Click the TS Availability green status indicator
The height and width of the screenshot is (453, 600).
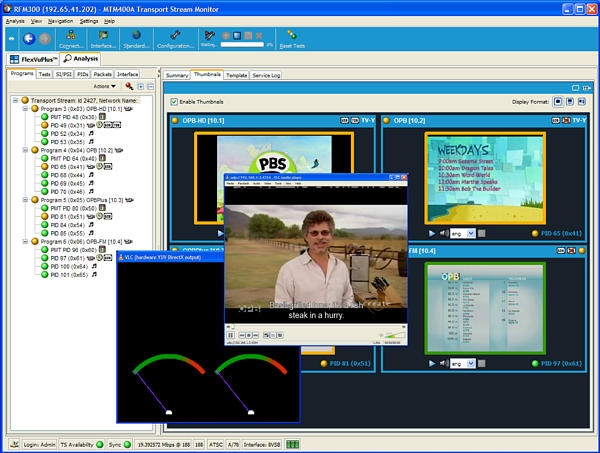(x=99, y=445)
